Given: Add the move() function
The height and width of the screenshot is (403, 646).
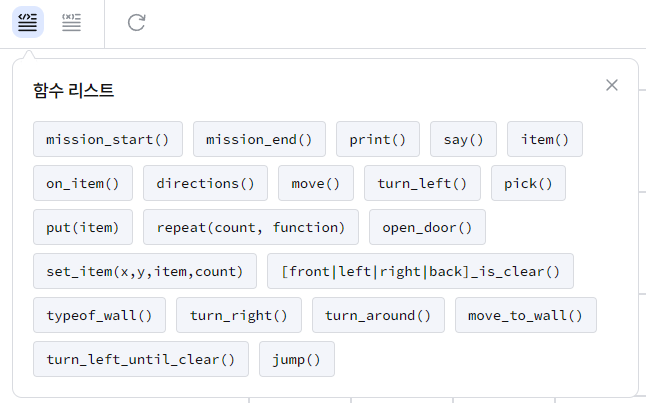Looking at the screenshot, I should [x=316, y=183].
